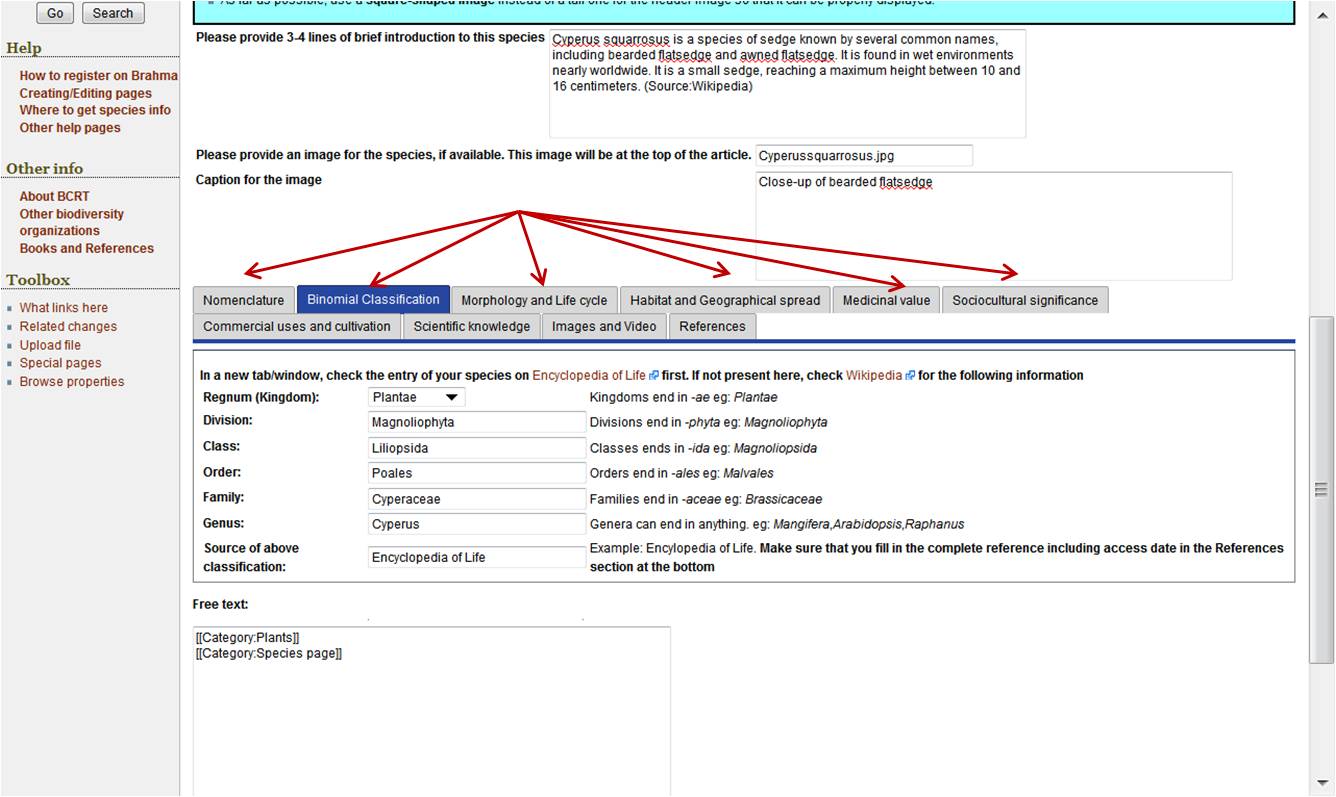Viewport: 1336px width, 797px height.
Task: Open Other biodiversity organizations link
Action: (71, 222)
